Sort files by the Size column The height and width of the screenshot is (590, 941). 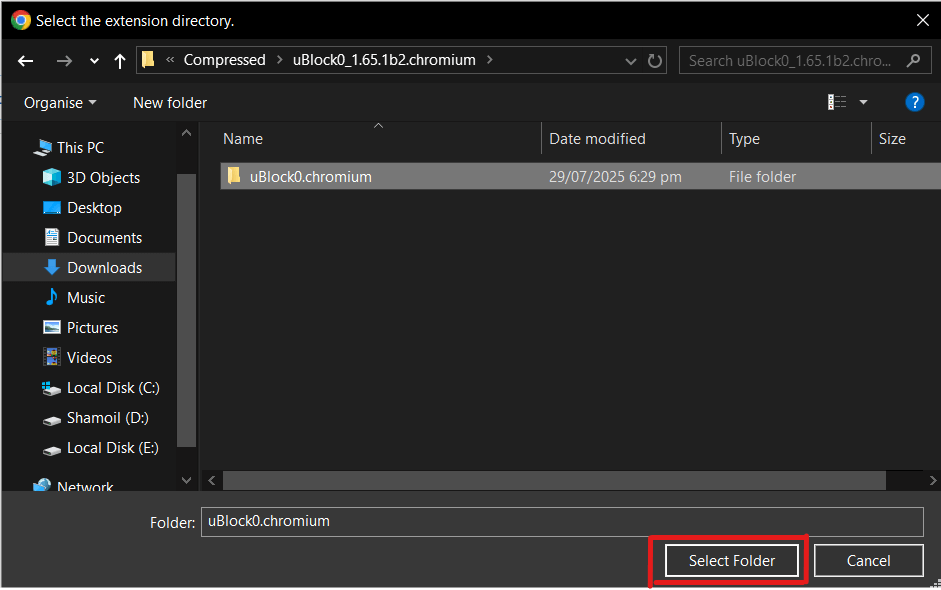(x=892, y=139)
